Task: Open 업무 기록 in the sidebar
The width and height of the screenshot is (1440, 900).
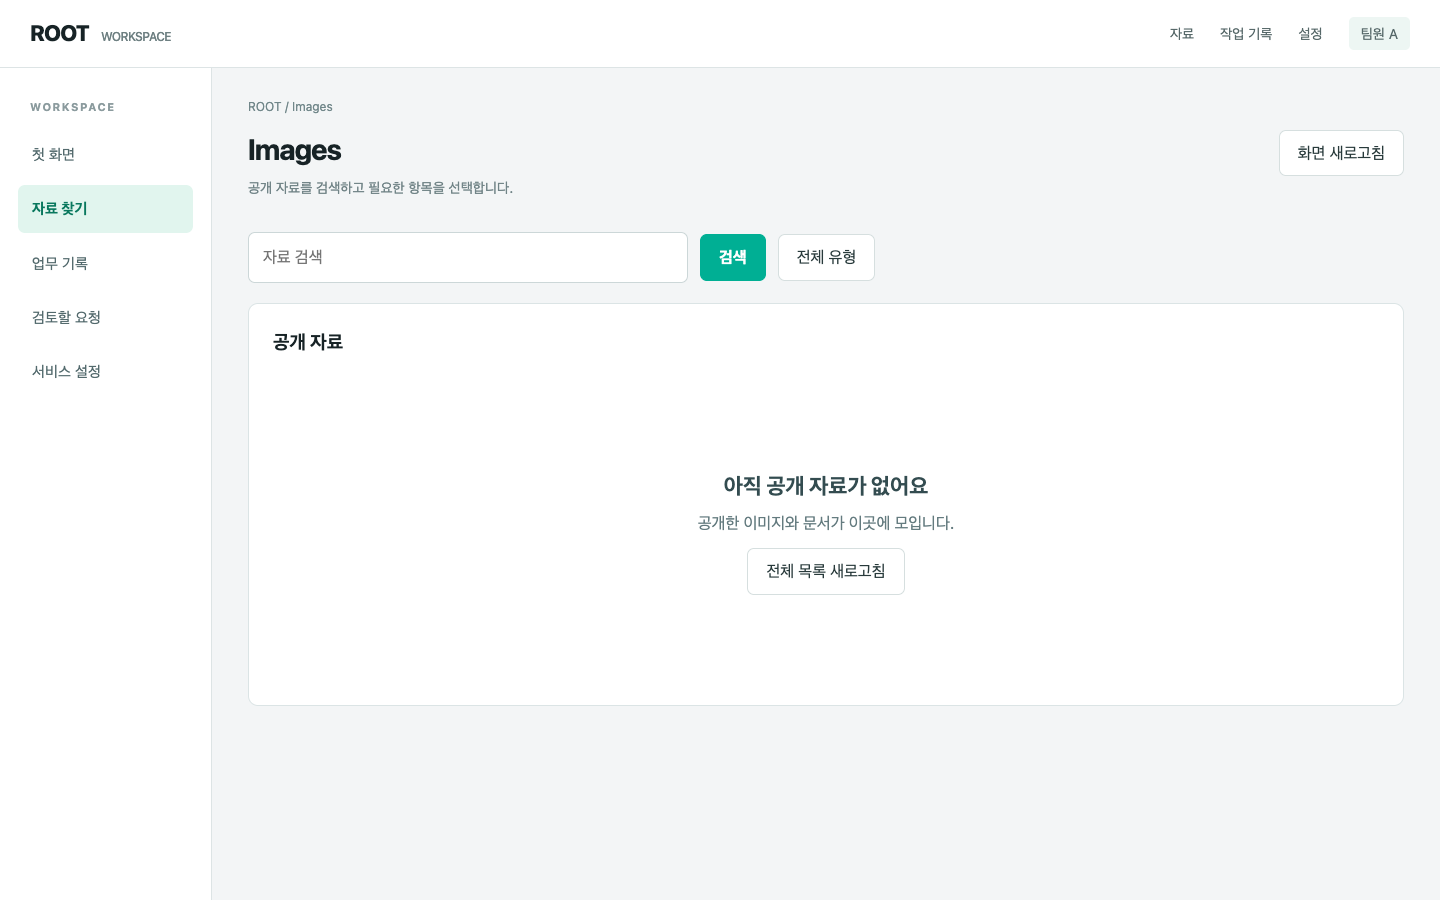Action: pyautogui.click(x=105, y=263)
